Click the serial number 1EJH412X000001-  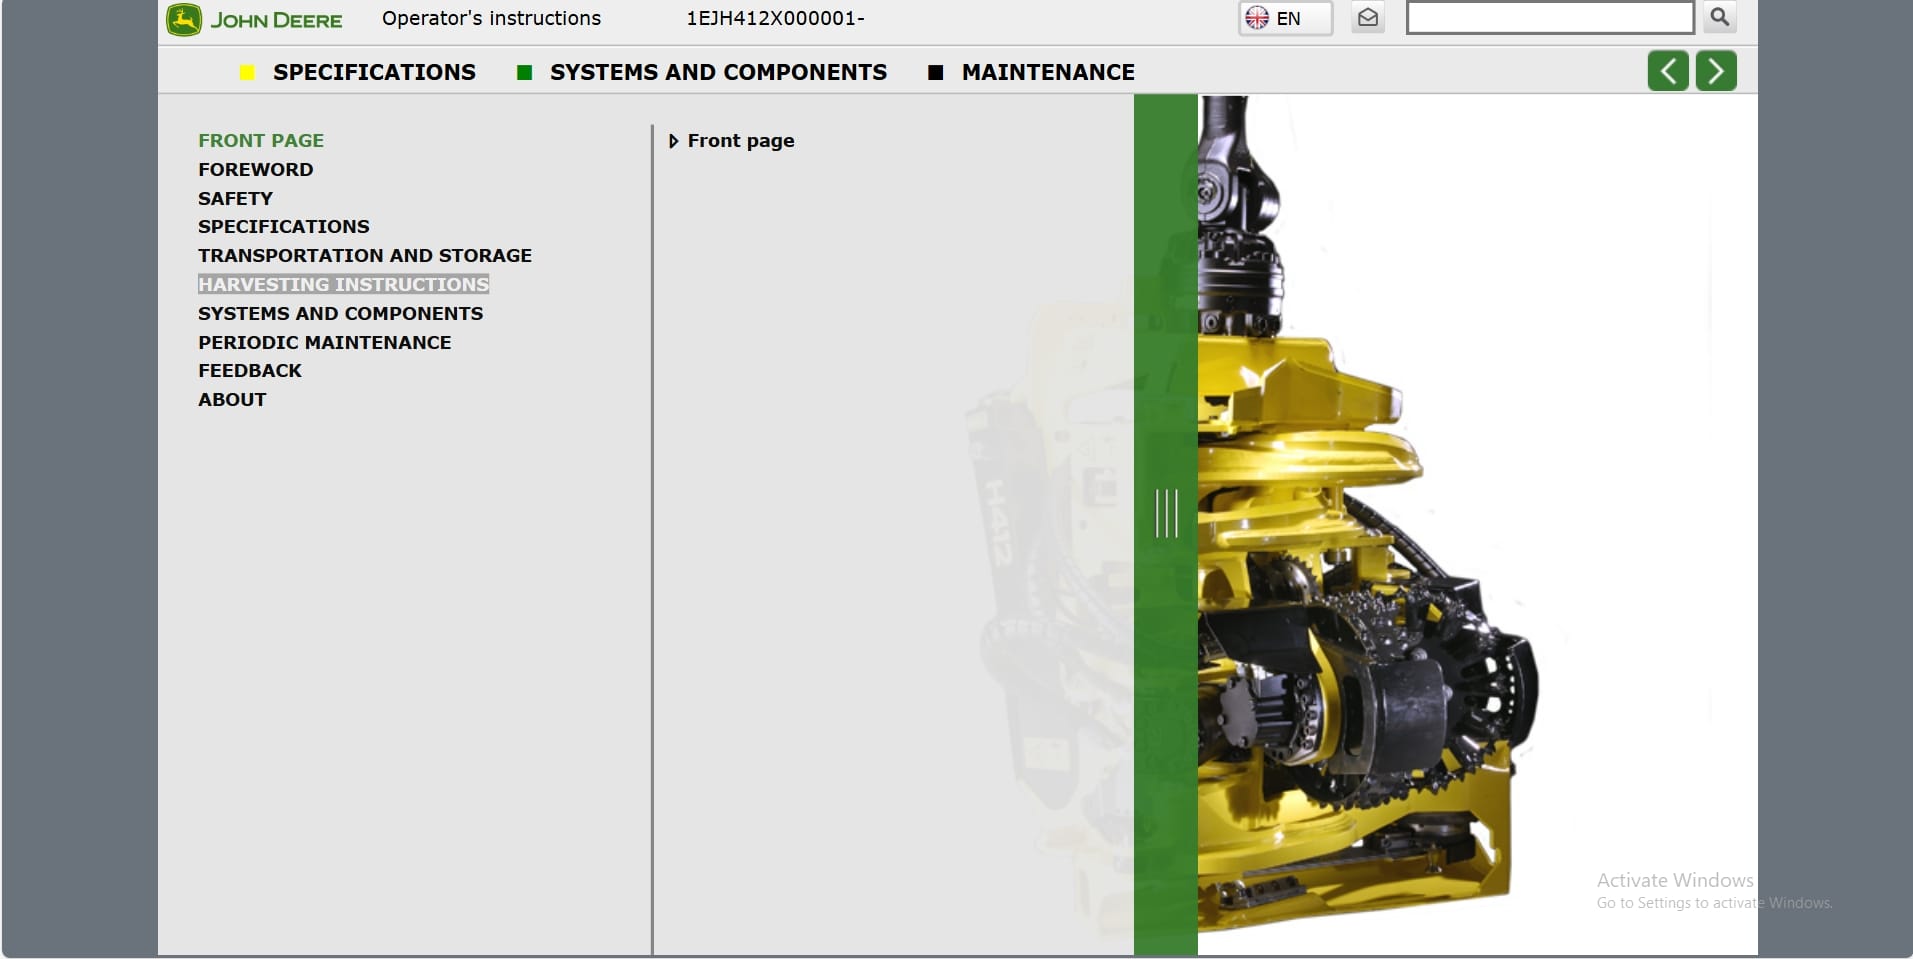pyautogui.click(x=776, y=18)
